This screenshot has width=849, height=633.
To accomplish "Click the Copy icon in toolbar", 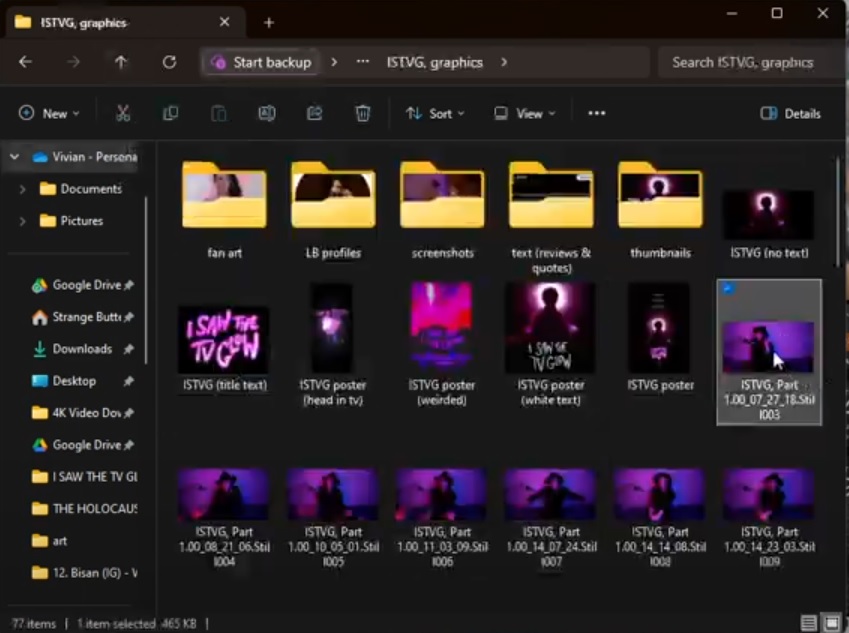I will [171, 113].
